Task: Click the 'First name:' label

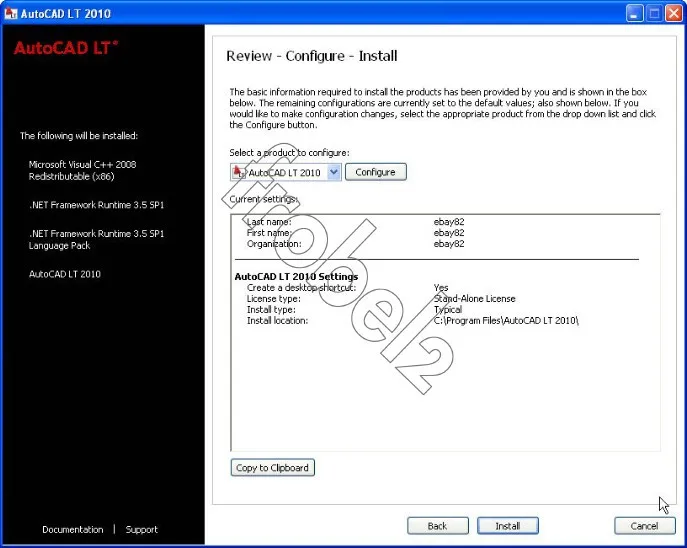Action: pos(269,233)
